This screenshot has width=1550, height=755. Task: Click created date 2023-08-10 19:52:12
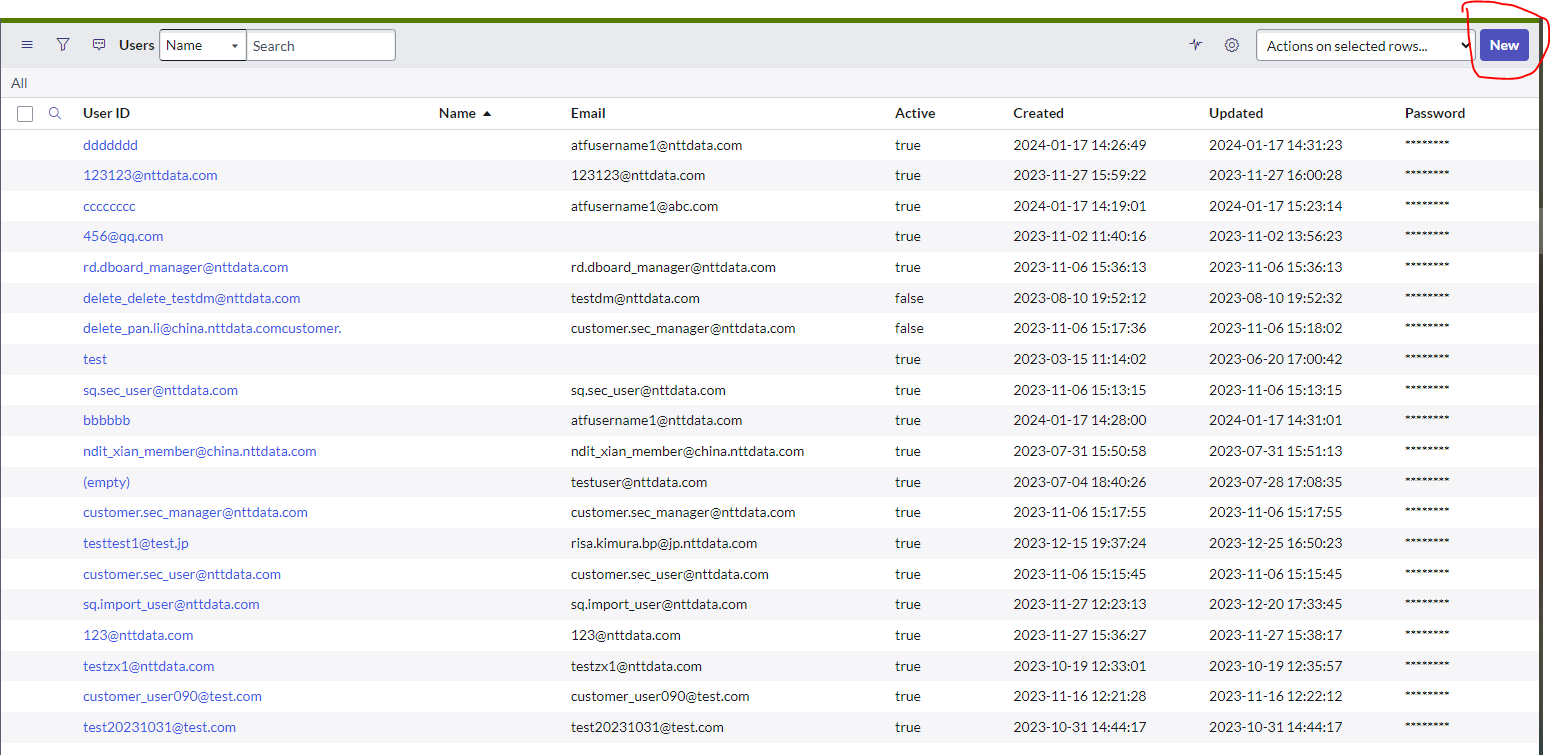pos(1080,298)
